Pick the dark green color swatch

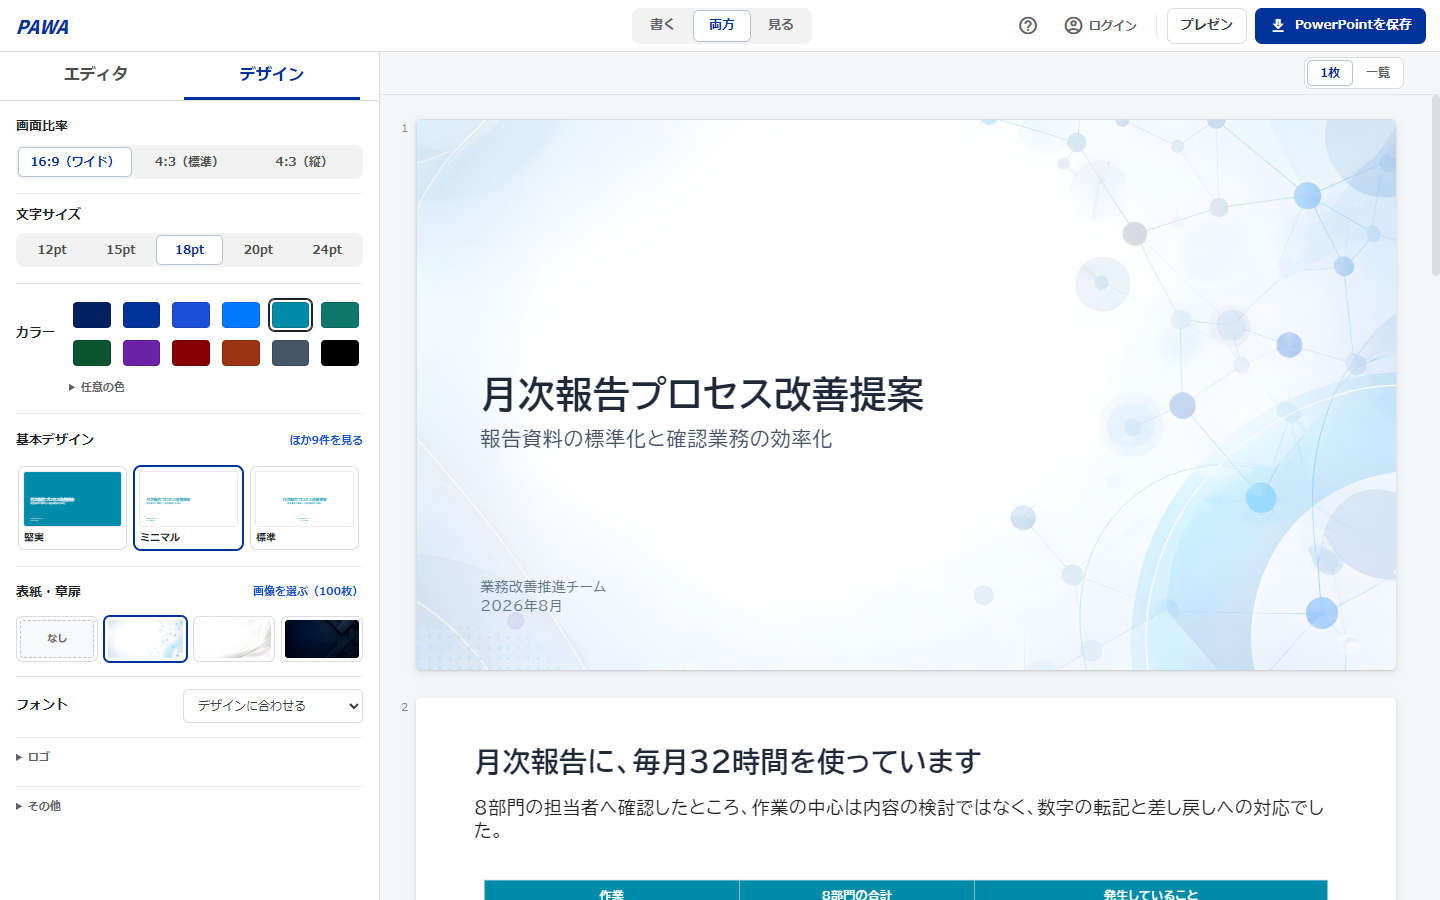92,353
